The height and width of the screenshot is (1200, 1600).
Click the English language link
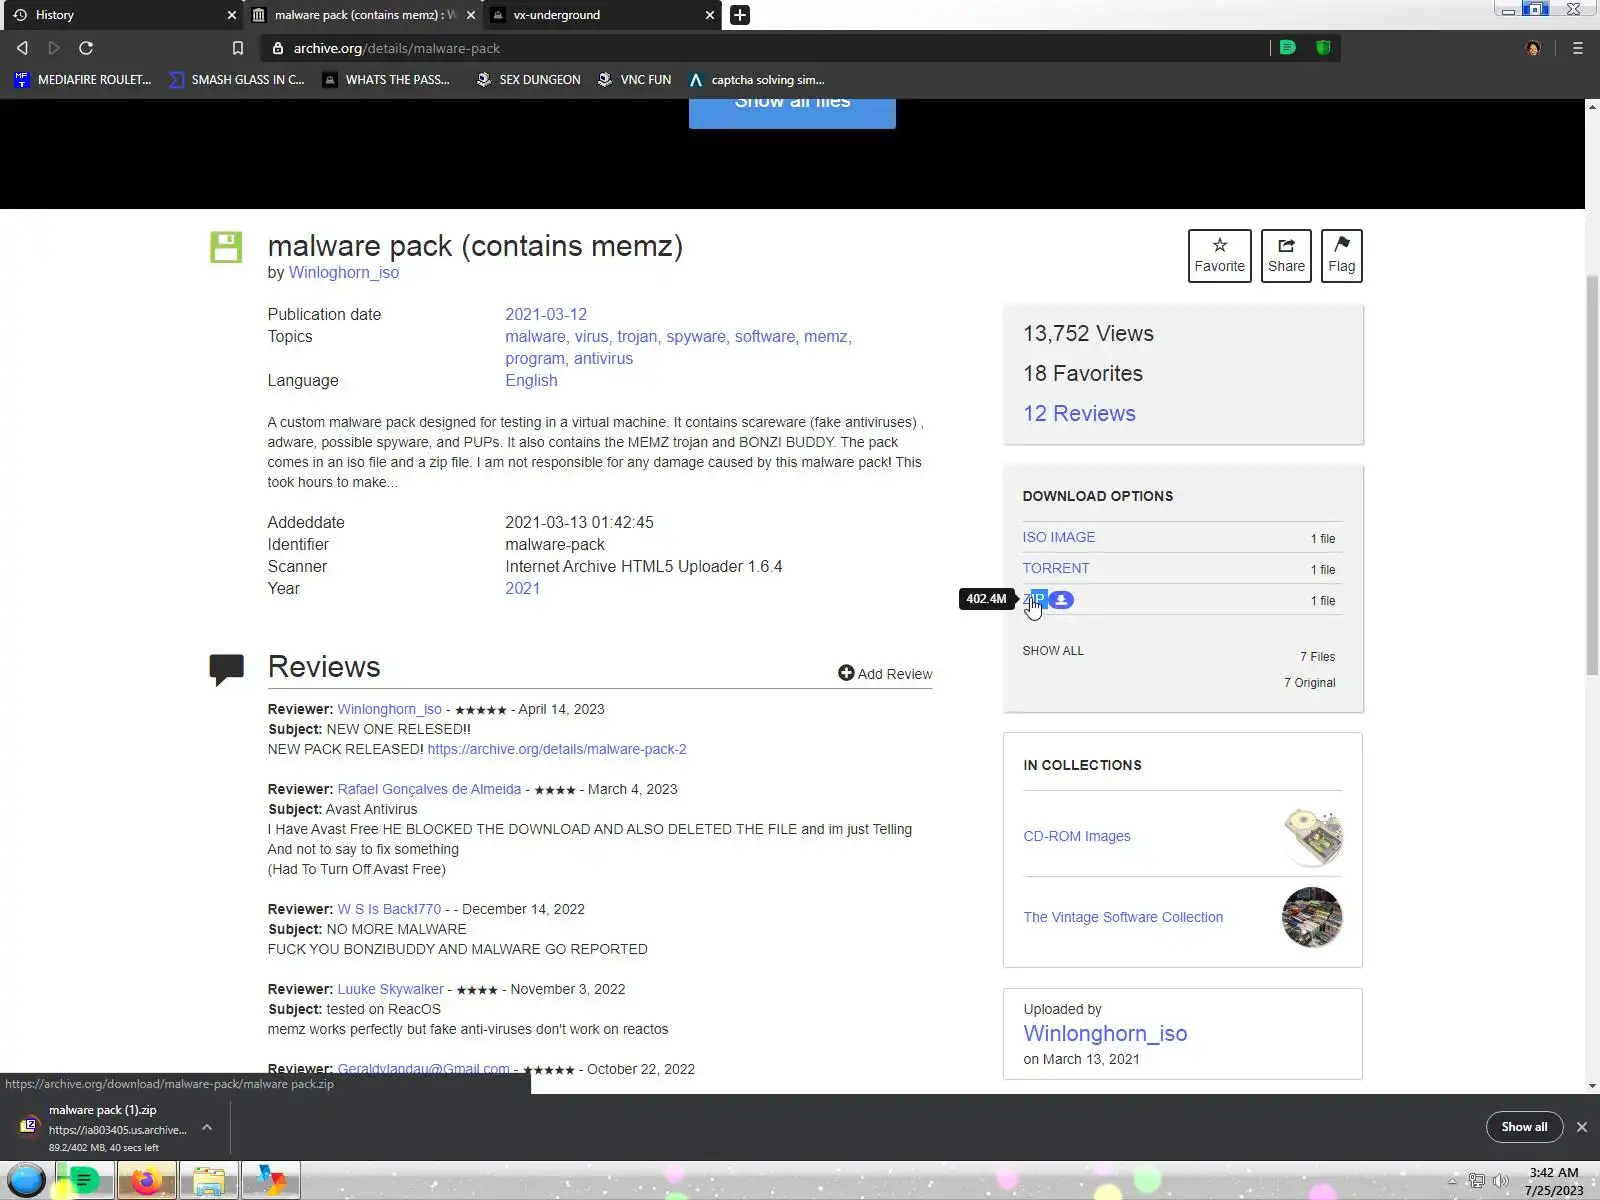point(531,381)
